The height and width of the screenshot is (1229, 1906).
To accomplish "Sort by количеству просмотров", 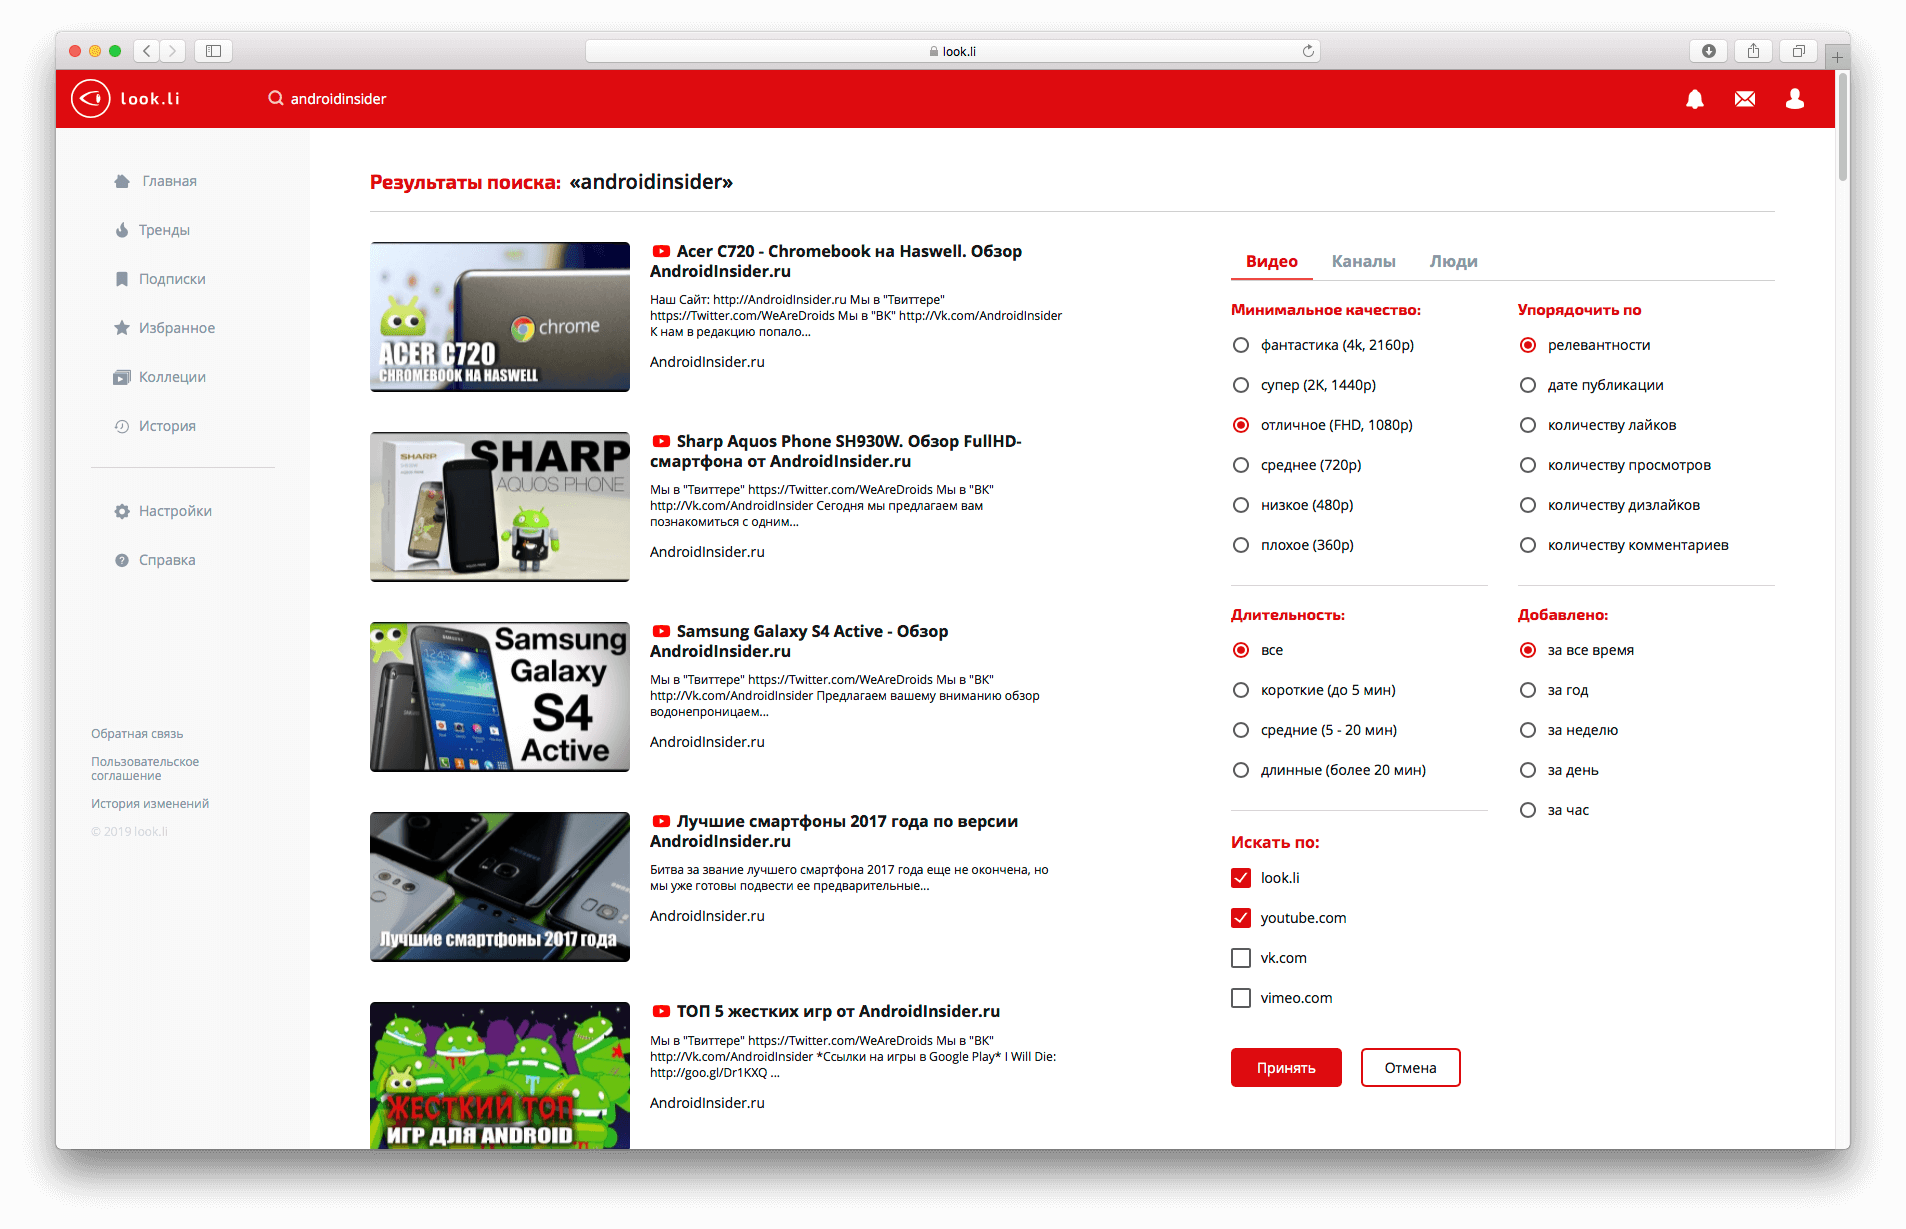I will coord(1528,465).
